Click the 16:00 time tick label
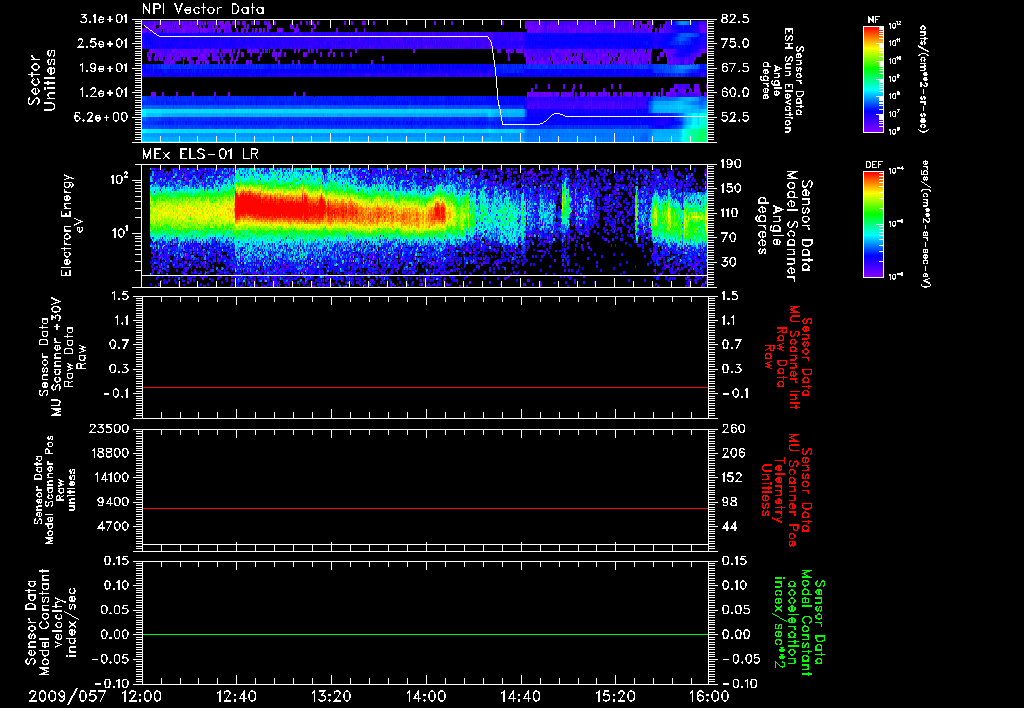This screenshot has height=708, width=1024. tap(709, 697)
